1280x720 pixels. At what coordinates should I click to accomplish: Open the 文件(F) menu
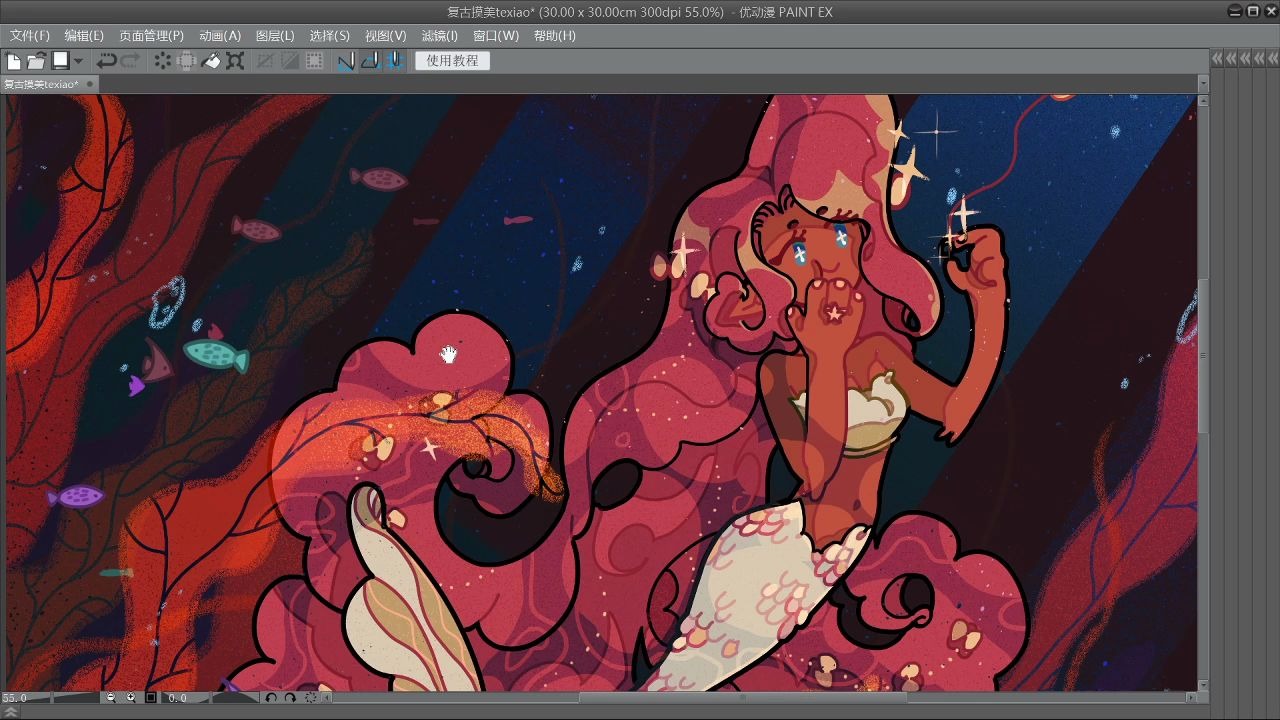(x=29, y=35)
